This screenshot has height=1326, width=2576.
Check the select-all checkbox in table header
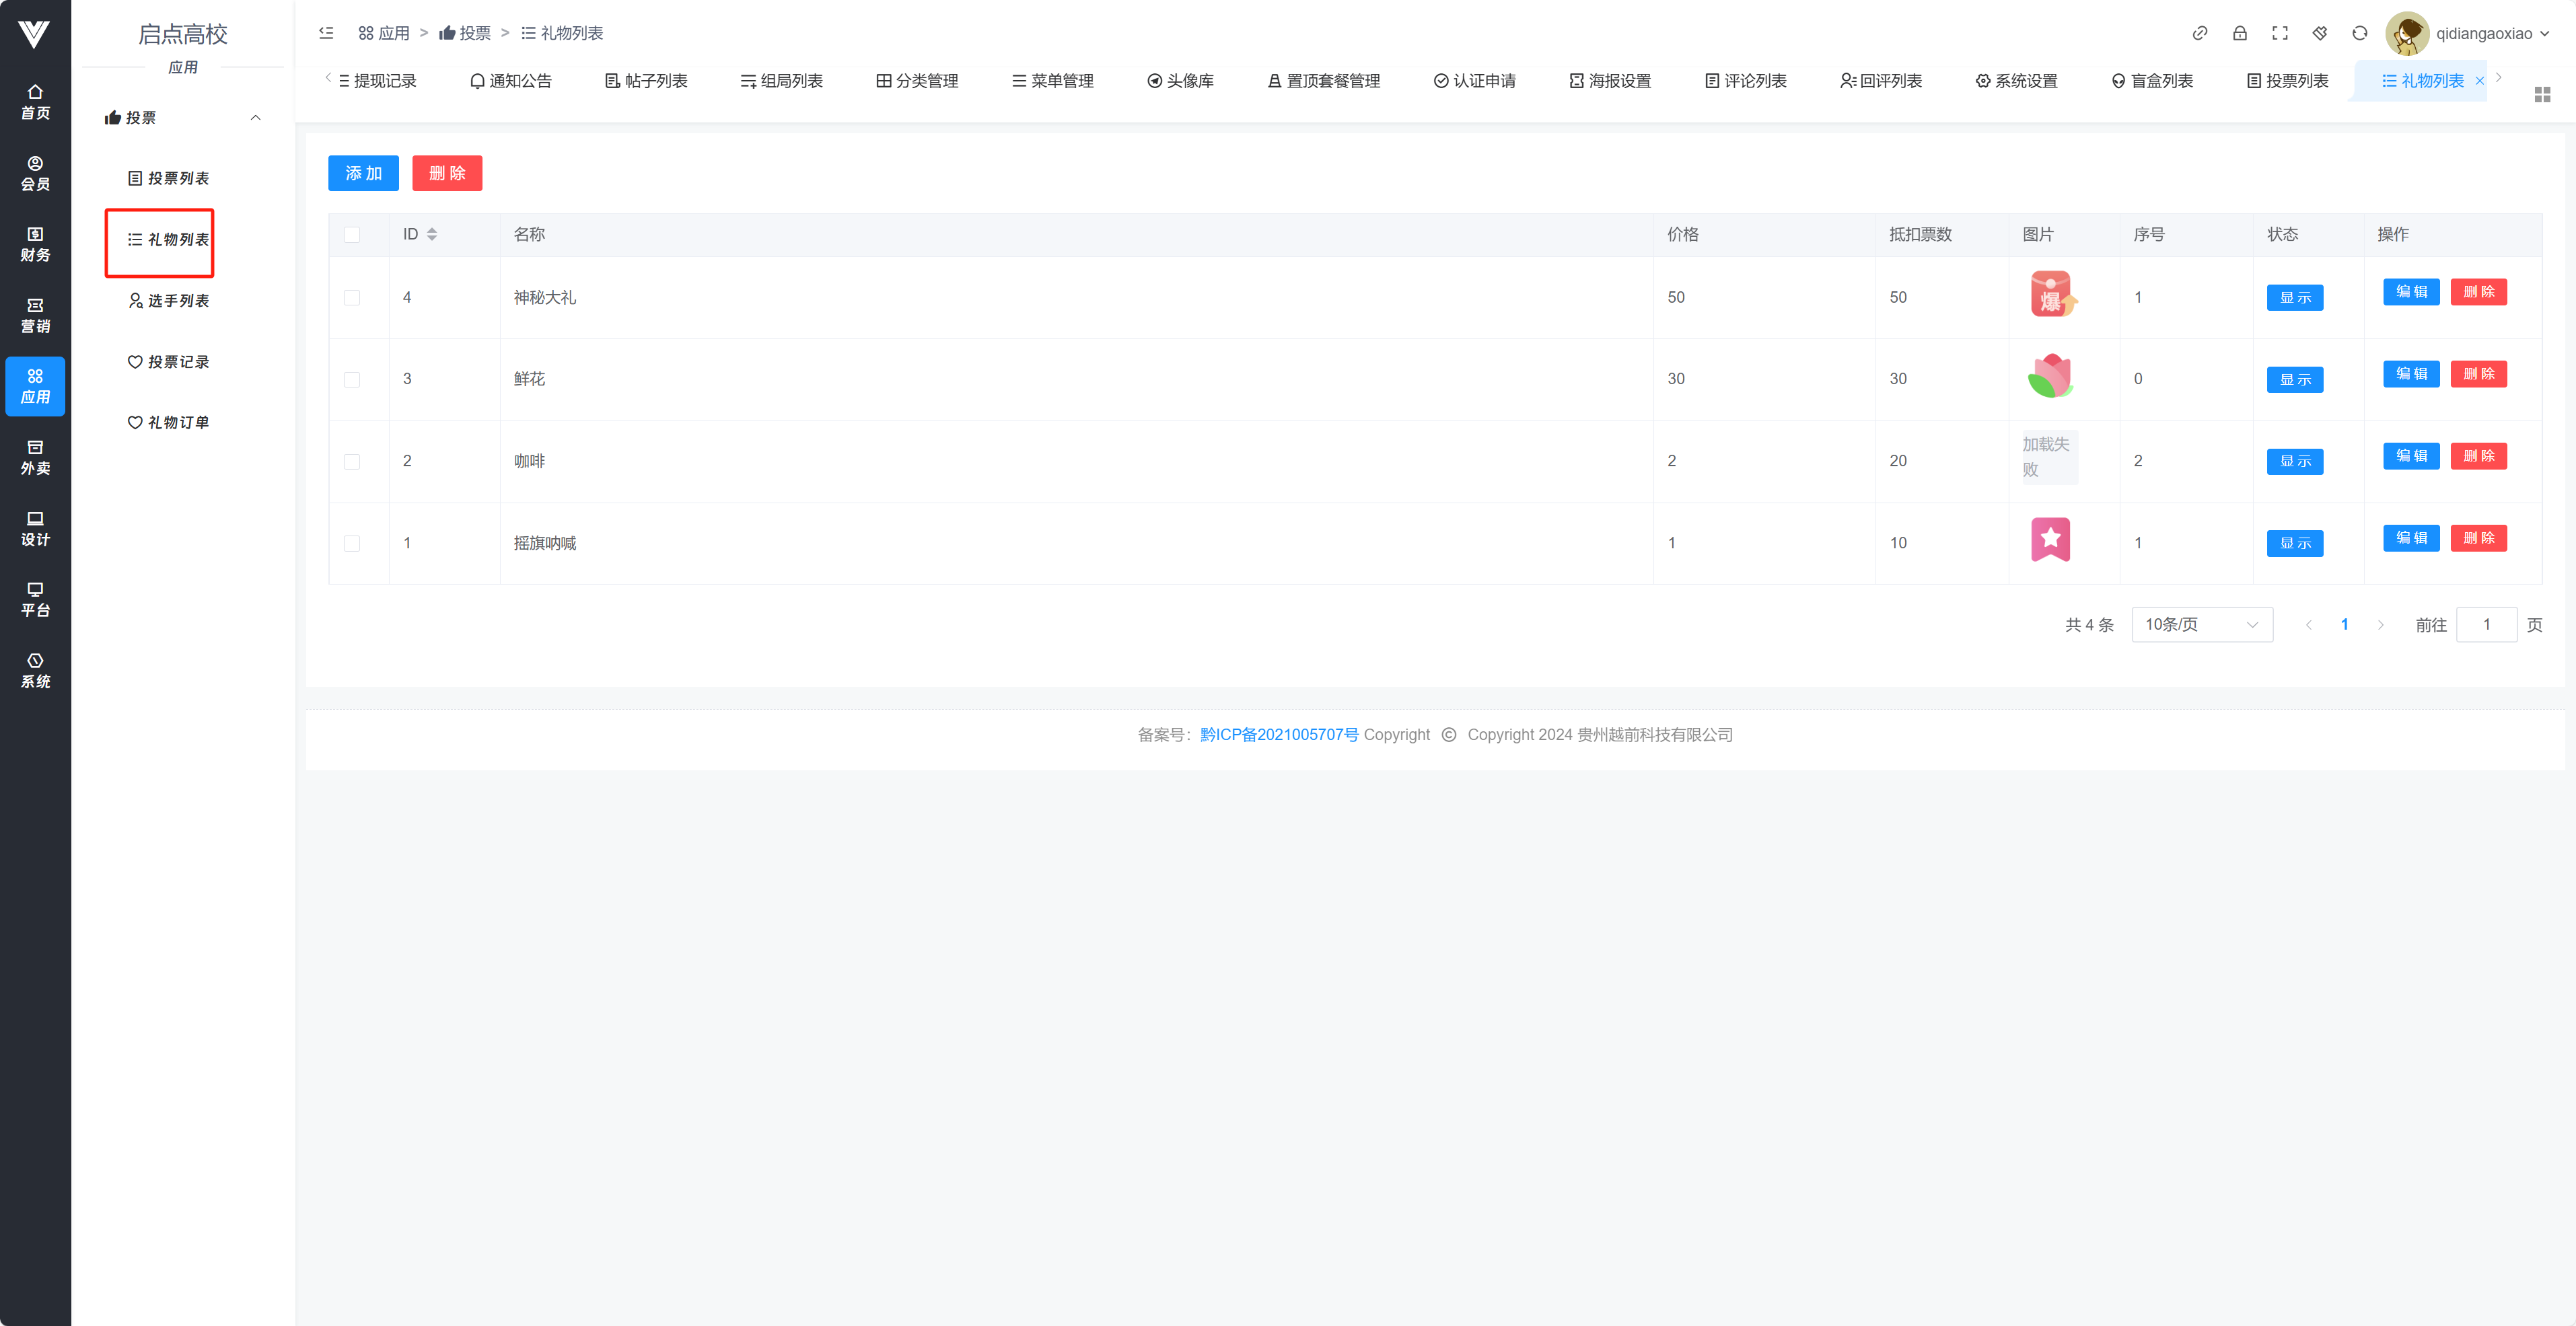tap(352, 235)
